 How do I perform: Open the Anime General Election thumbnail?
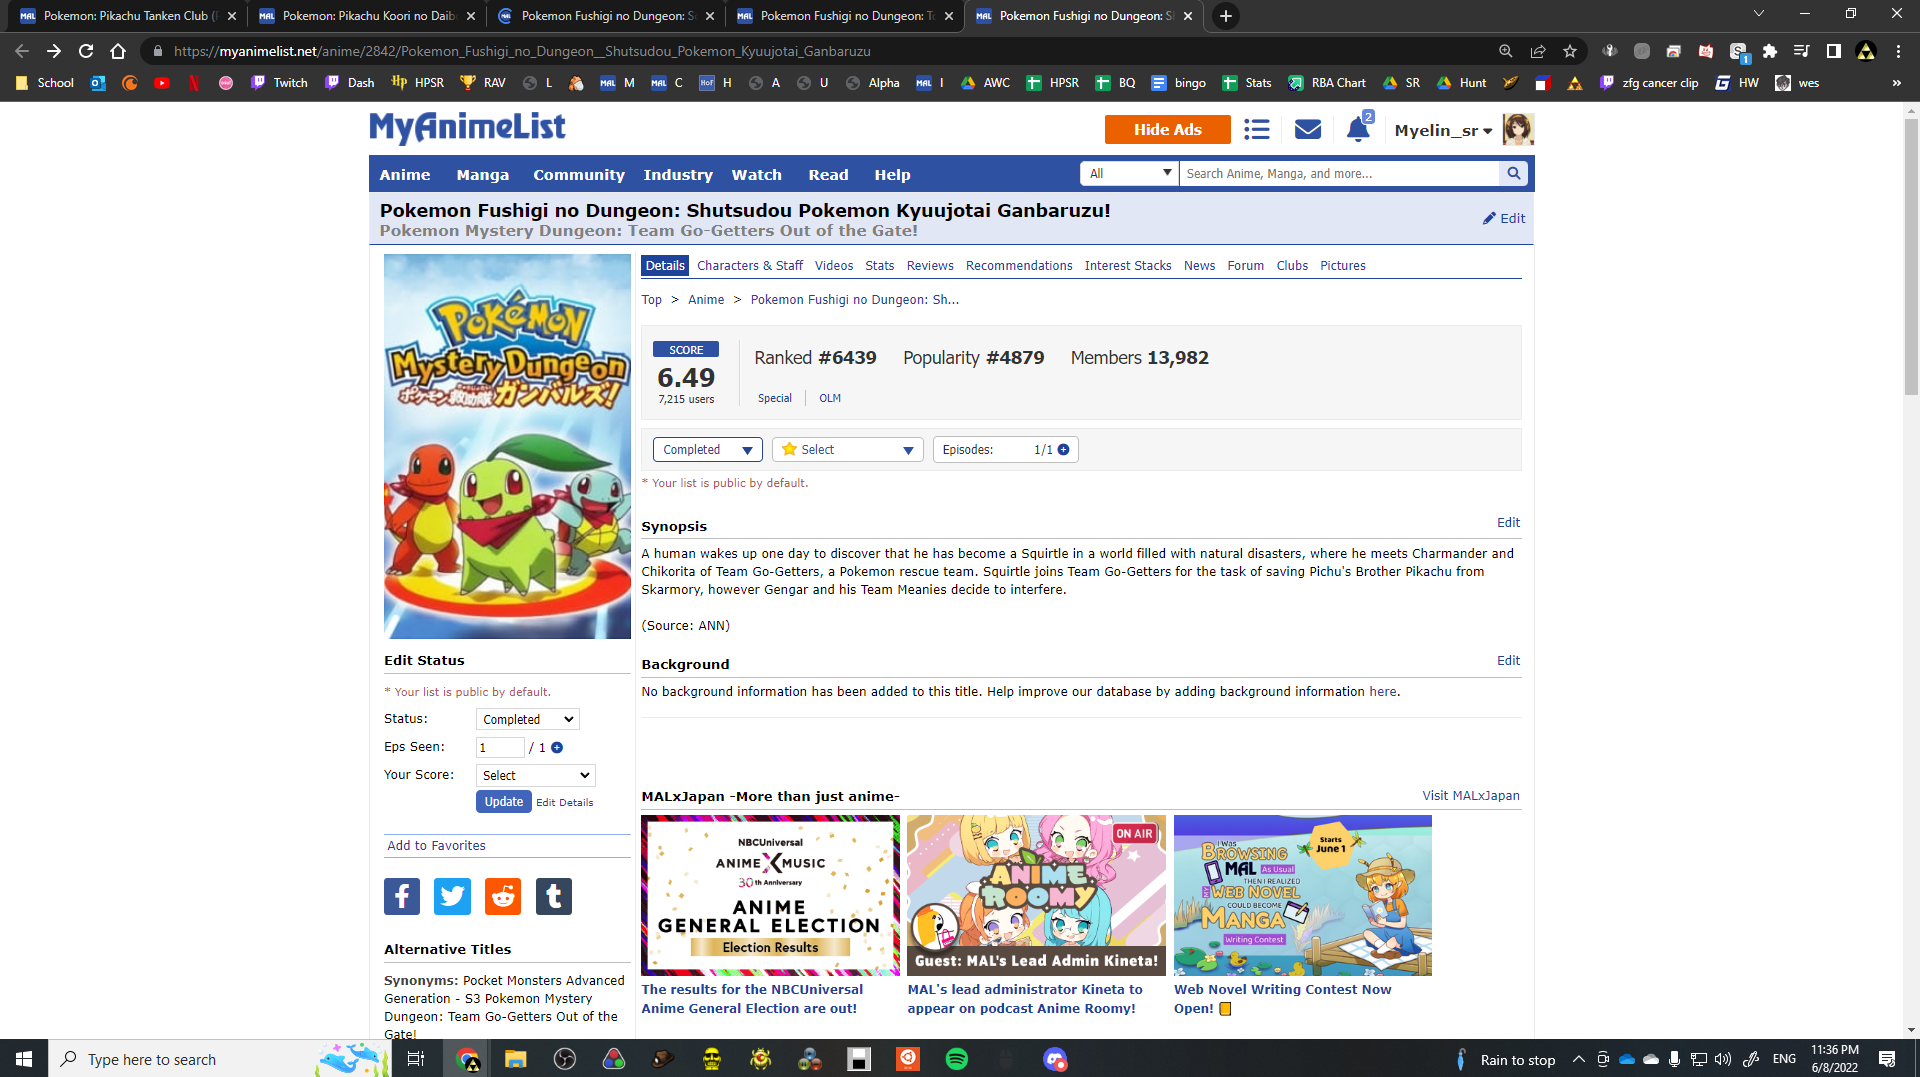click(x=770, y=895)
